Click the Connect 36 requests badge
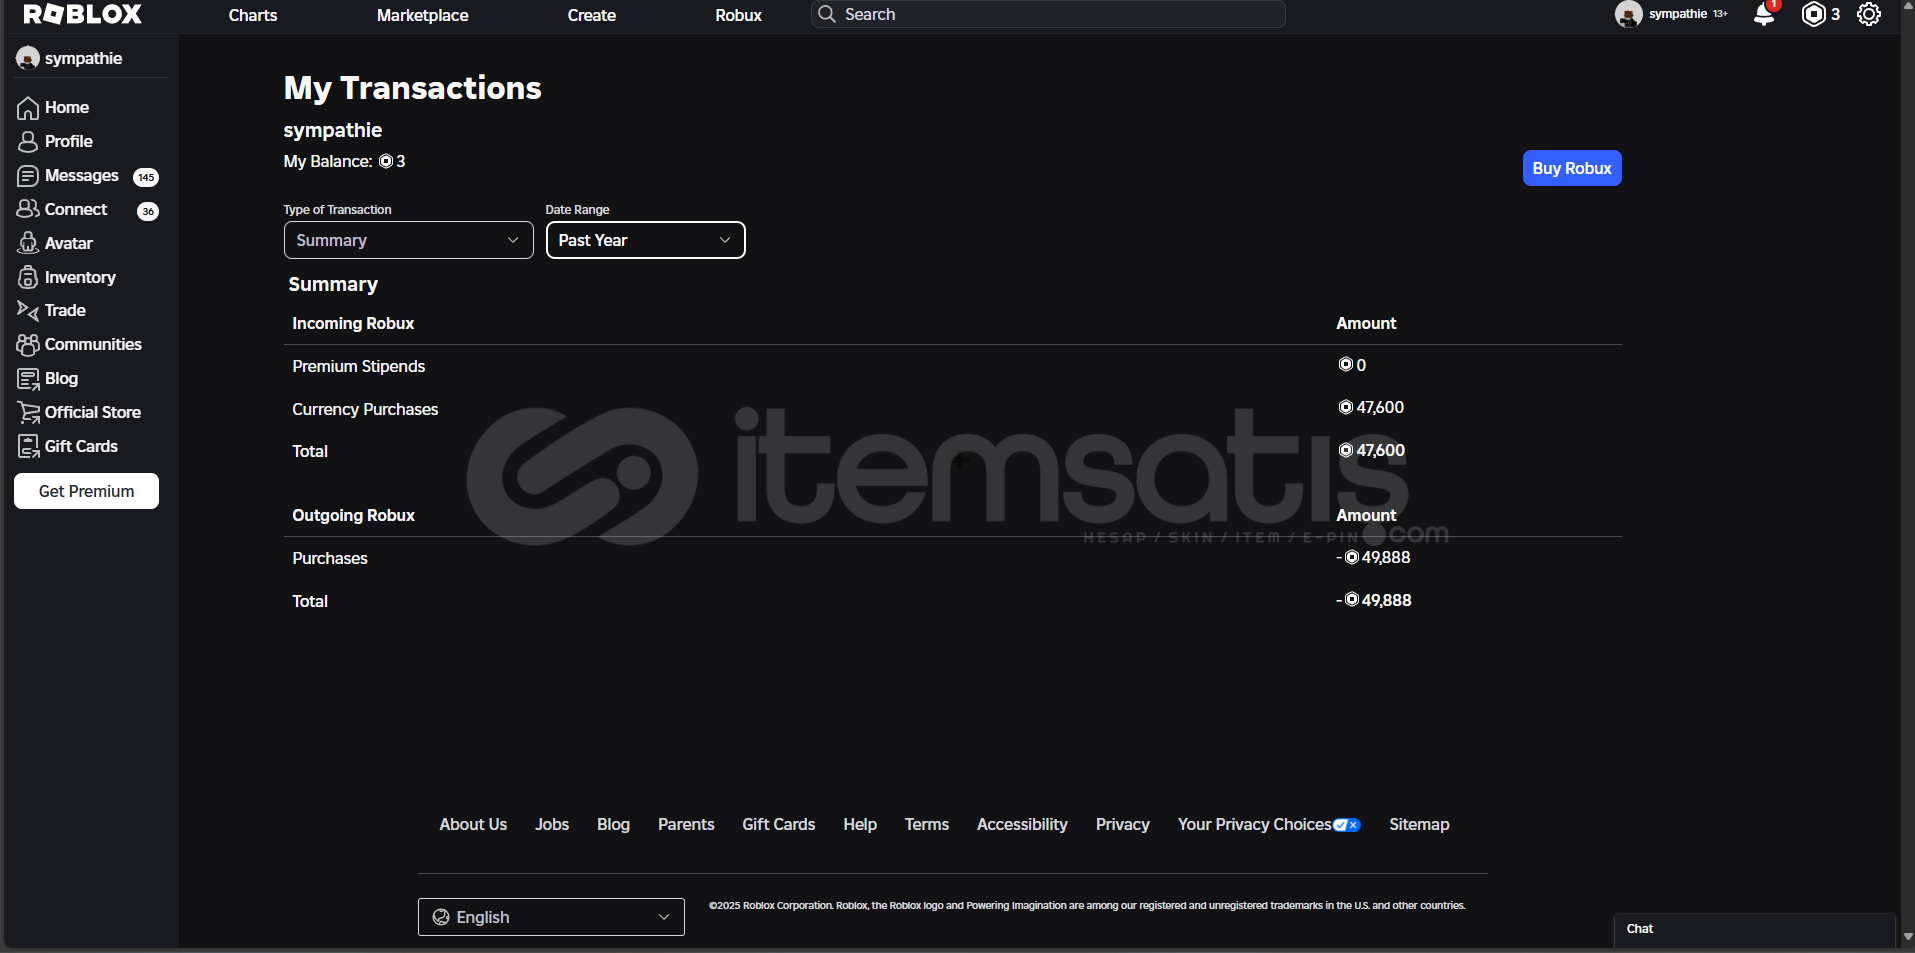Image resolution: width=1915 pixels, height=953 pixels. (x=148, y=211)
